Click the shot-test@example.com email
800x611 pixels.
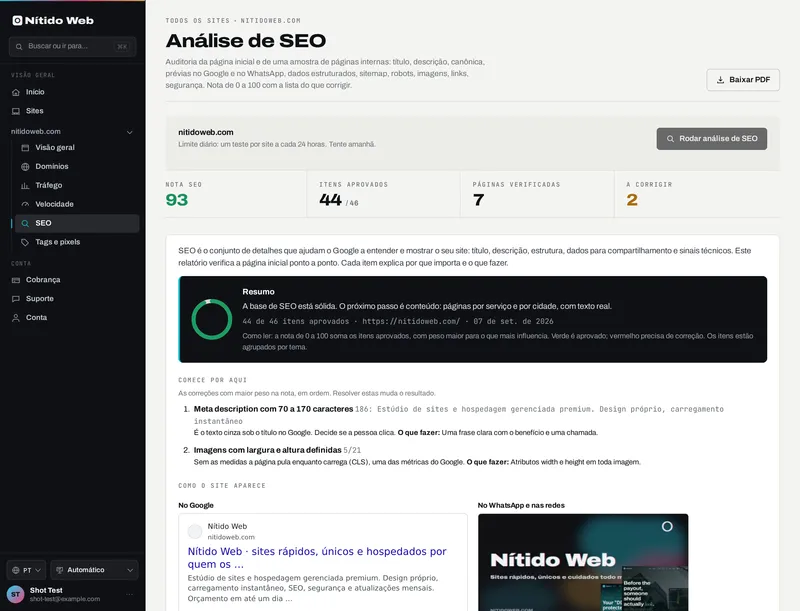pos(65,599)
